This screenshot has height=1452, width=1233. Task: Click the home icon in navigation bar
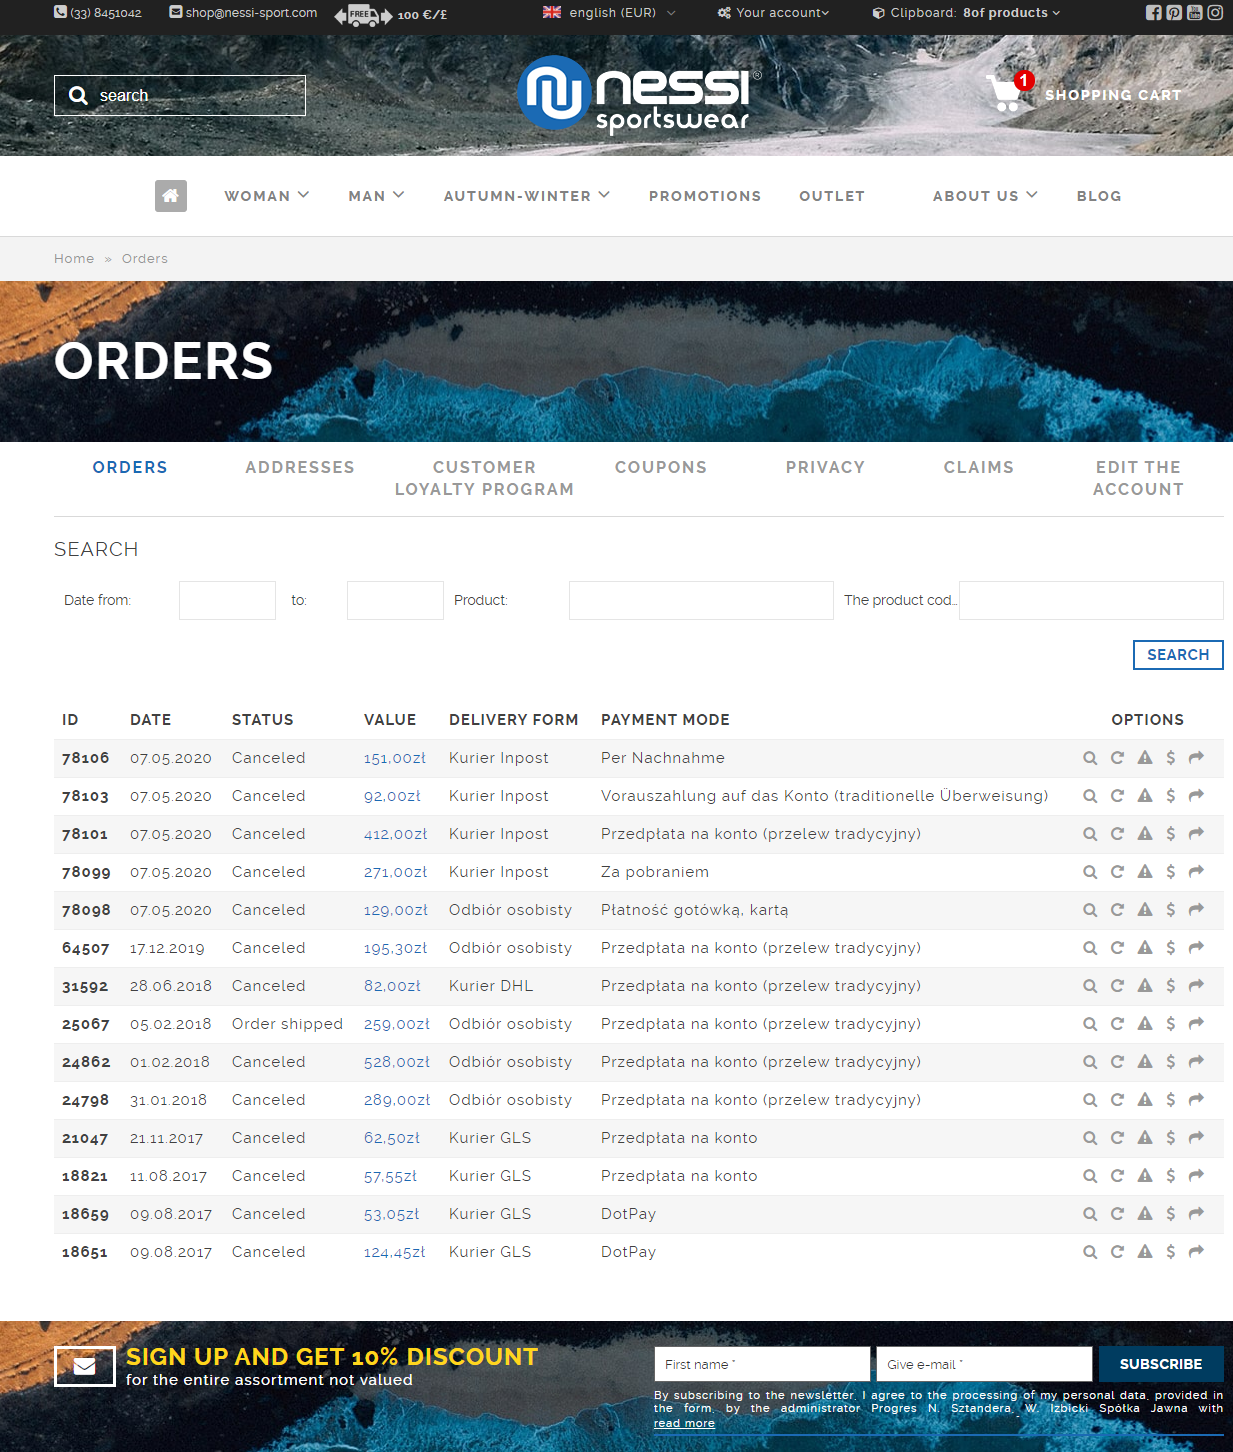click(171, 196)
